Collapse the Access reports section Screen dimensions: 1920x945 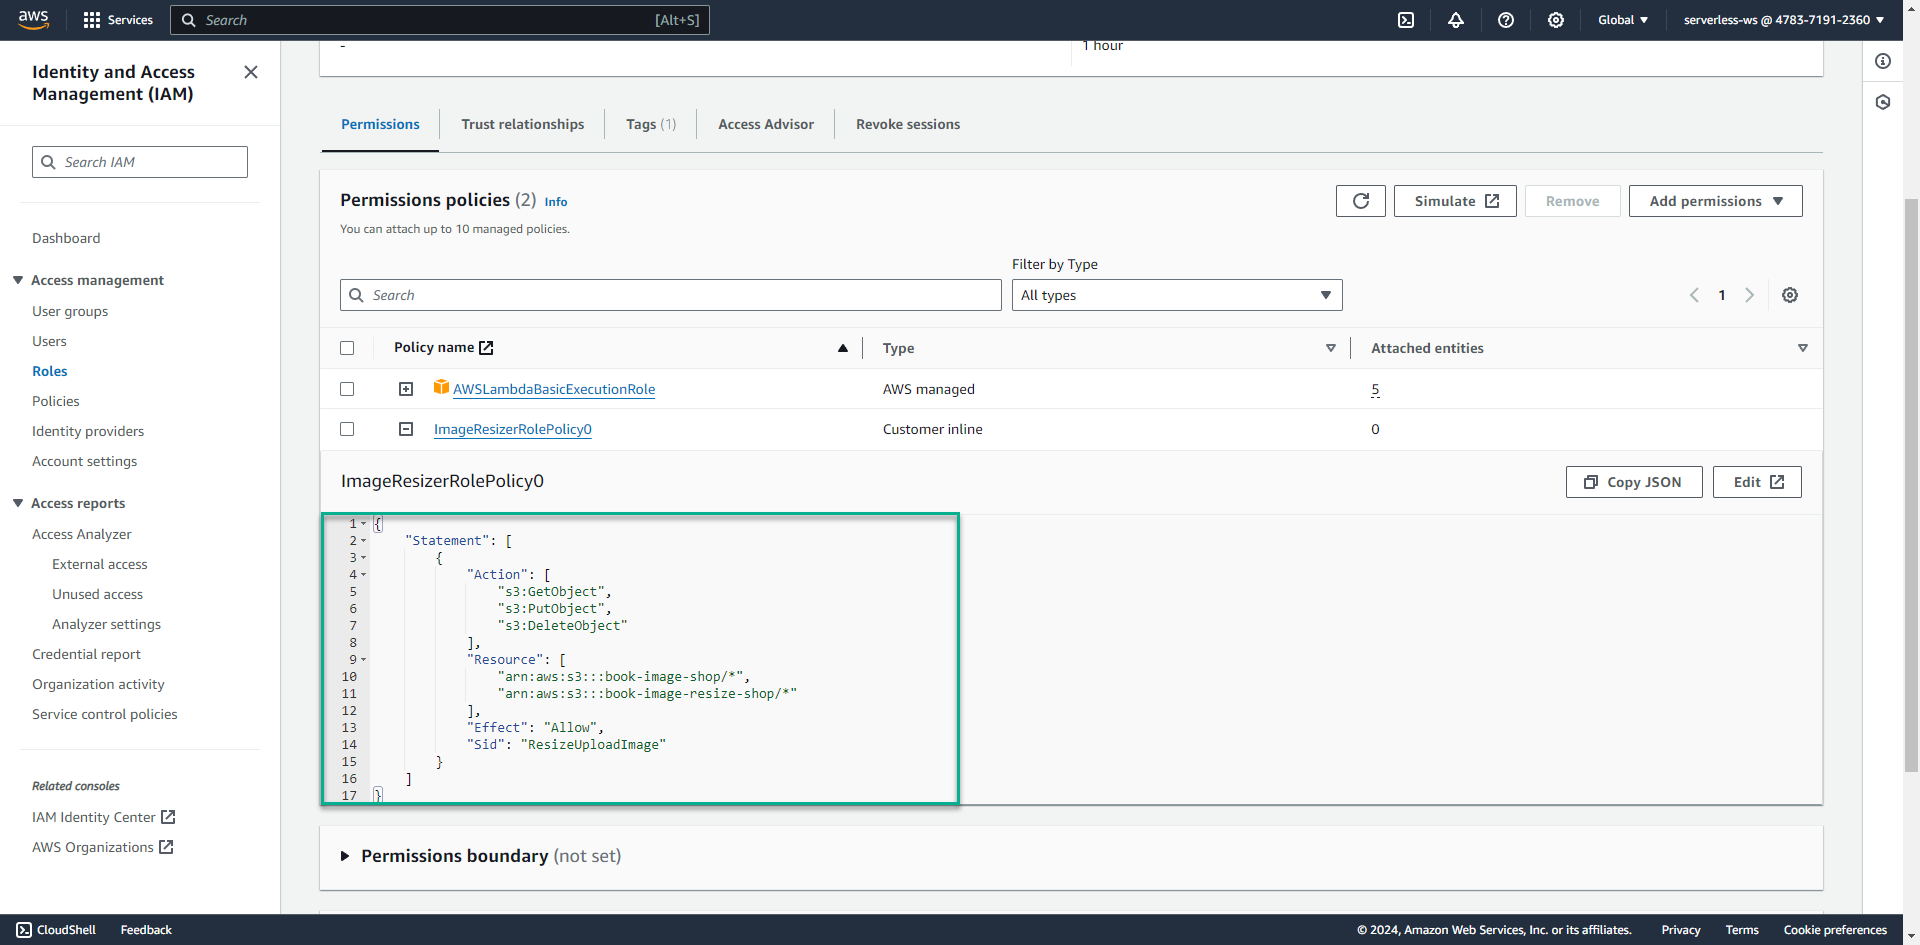point(18,503)
